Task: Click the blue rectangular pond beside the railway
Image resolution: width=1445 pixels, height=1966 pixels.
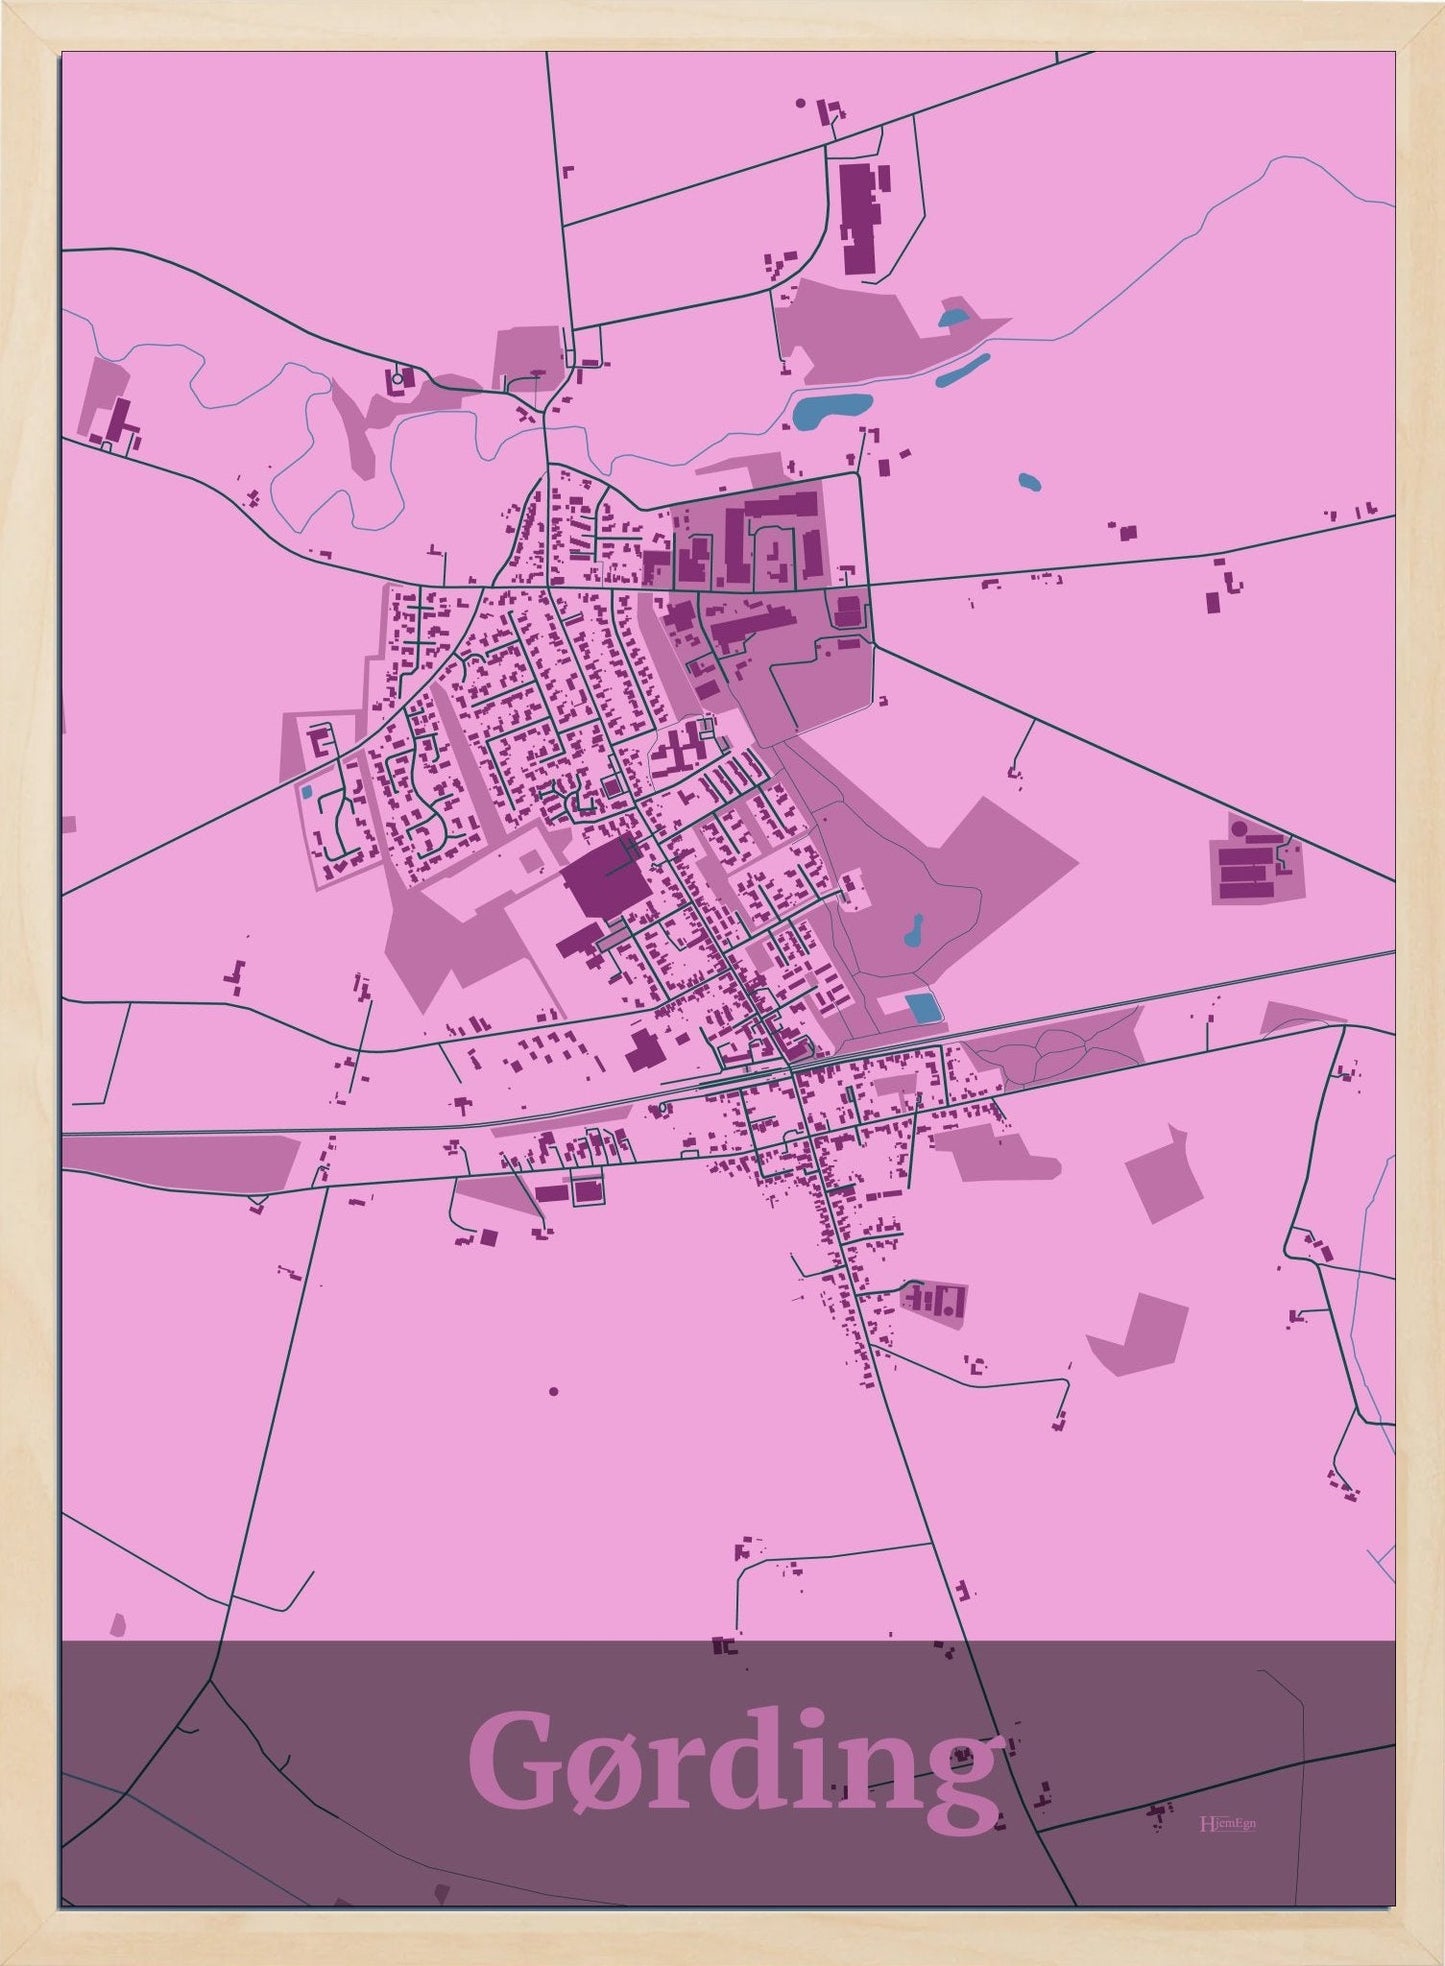Action: 923,1008
